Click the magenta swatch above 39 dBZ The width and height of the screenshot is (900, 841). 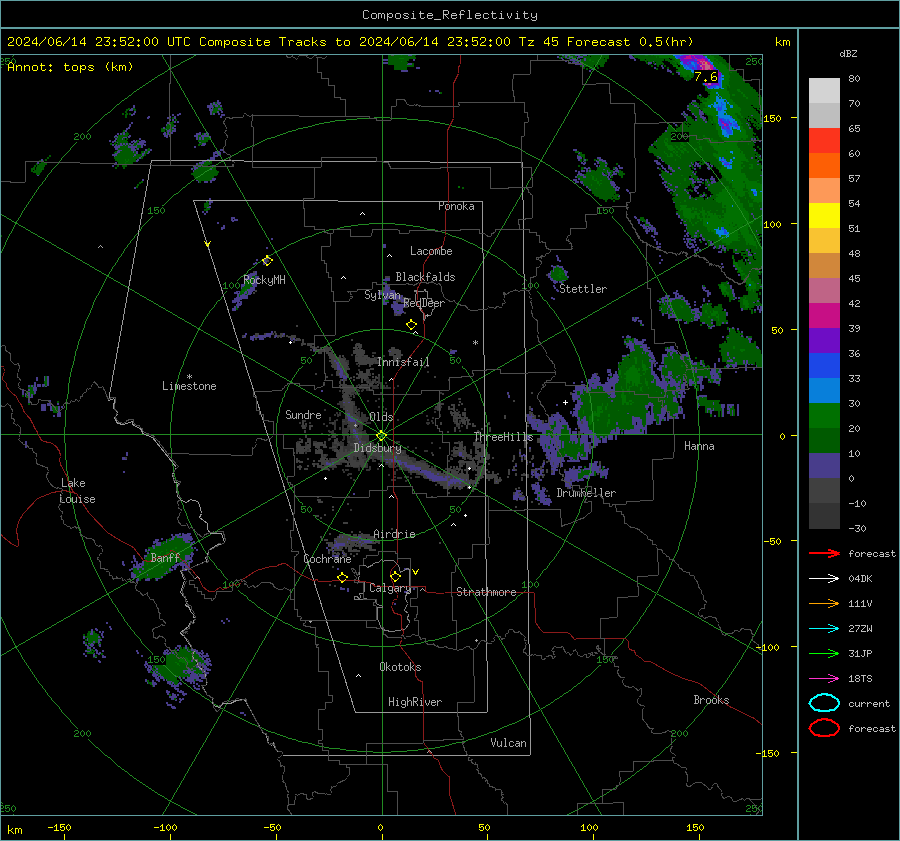(824, 315)
